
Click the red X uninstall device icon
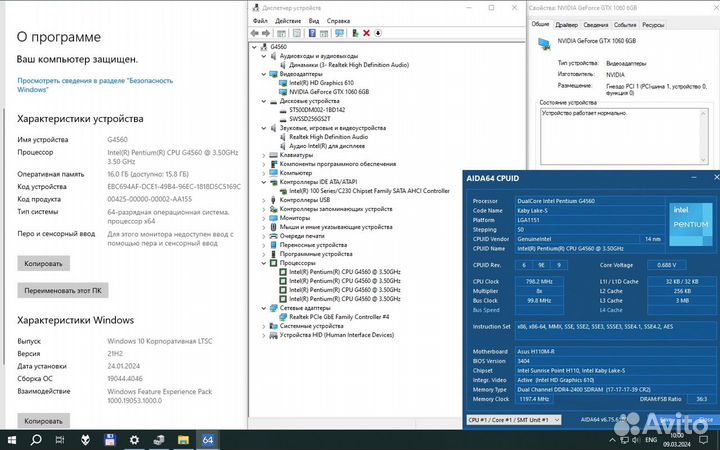click(366, 33)
